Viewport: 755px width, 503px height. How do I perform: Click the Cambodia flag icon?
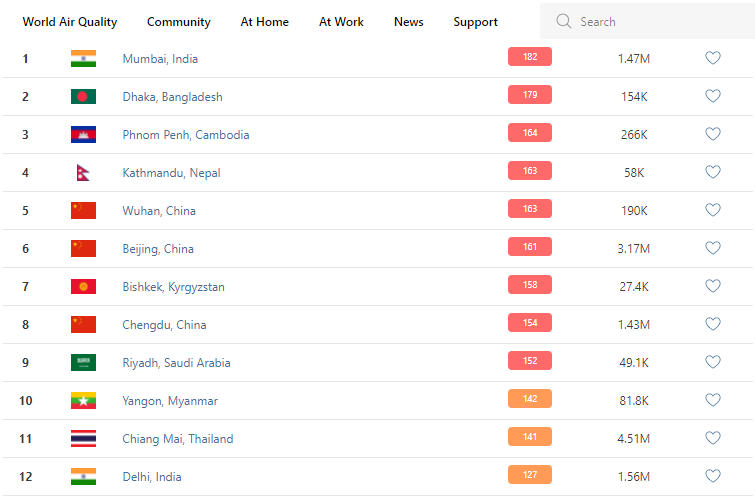[83, 135]
